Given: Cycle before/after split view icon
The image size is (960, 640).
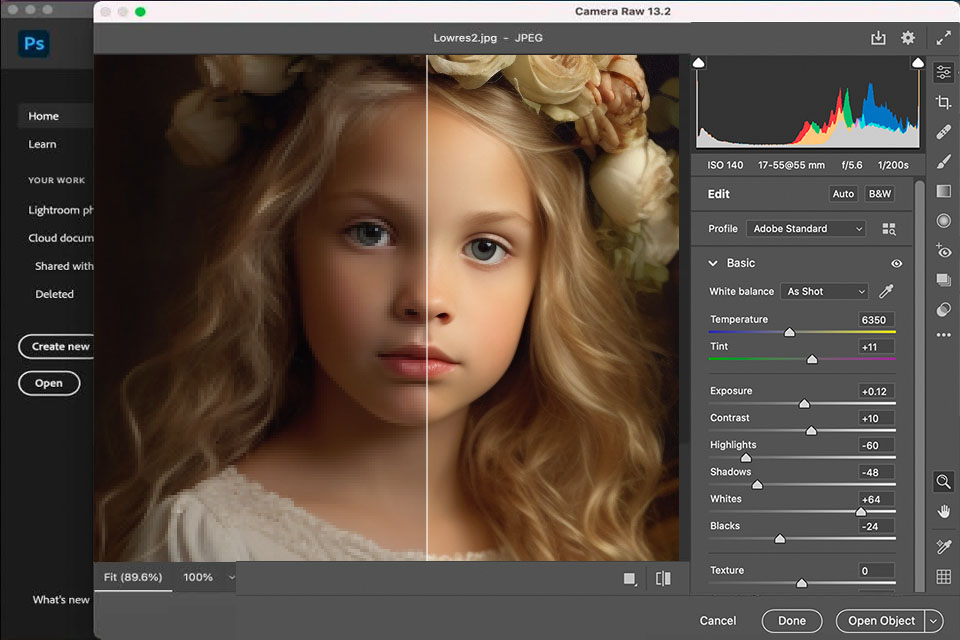Looking at the screenshot, I should 663,578.
